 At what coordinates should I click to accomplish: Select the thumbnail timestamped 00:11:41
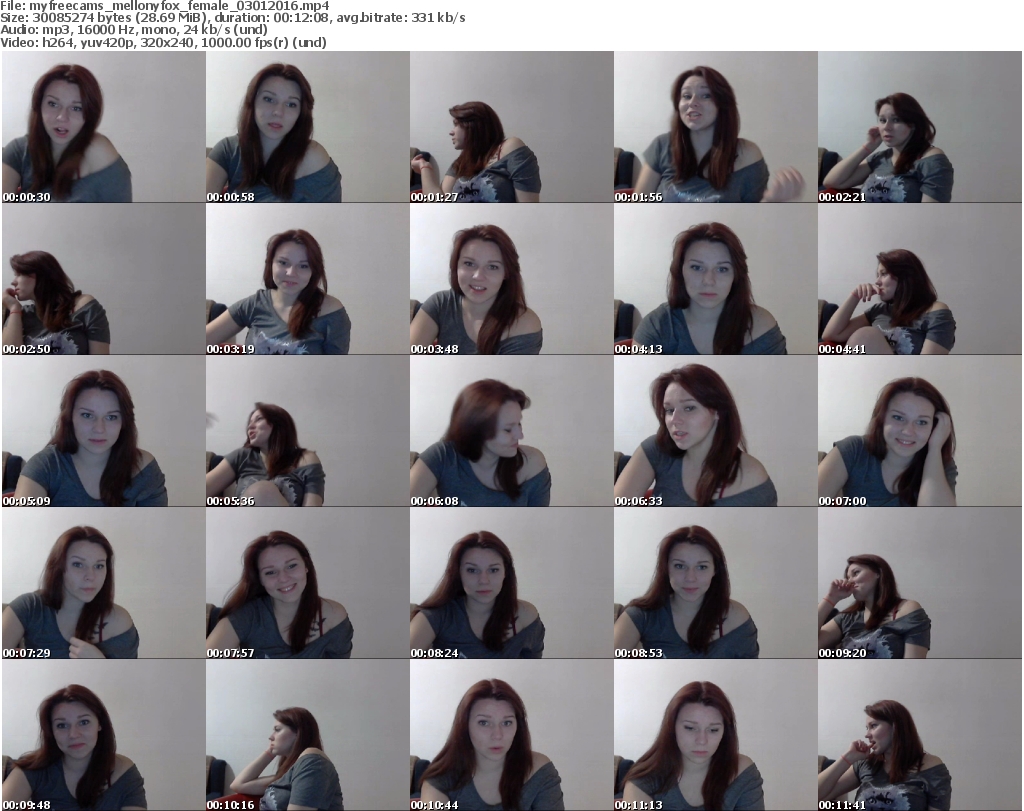[920, 735]
